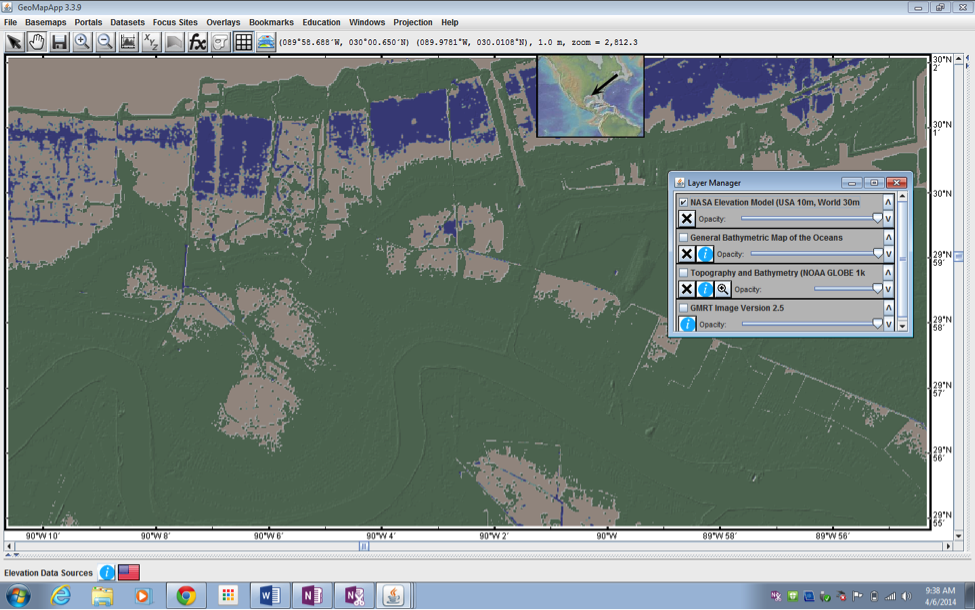Expand the Overlays menu
This screenshot has width=975, height=610.
tap(223, 21)
